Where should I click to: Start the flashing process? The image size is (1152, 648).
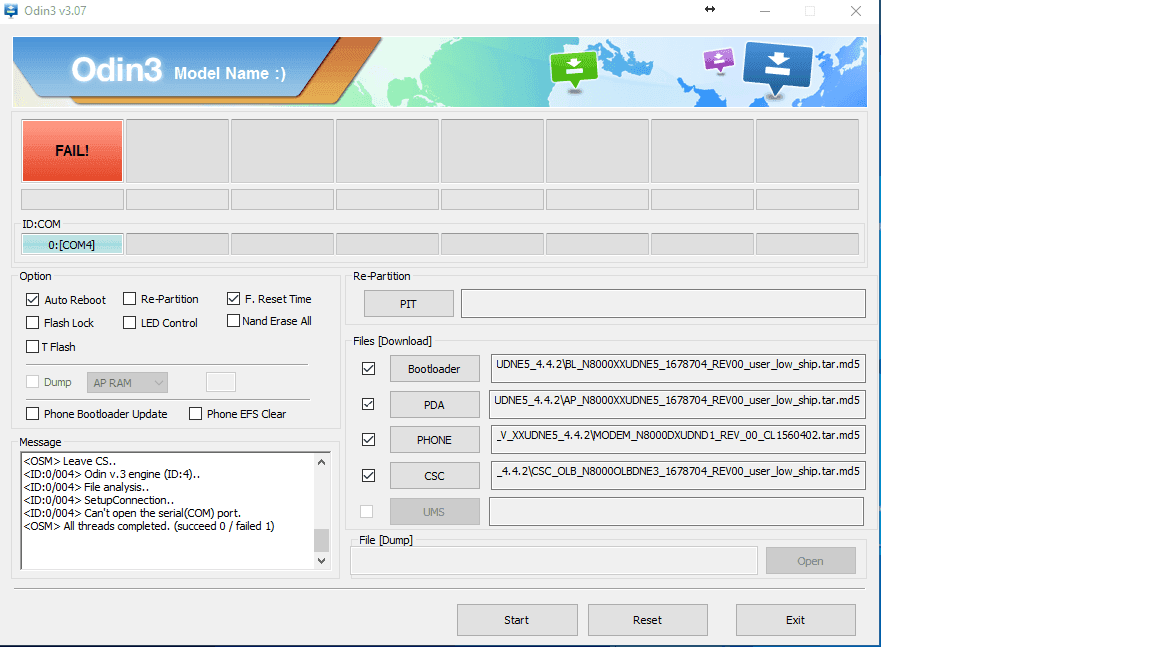tap(516, 620)
